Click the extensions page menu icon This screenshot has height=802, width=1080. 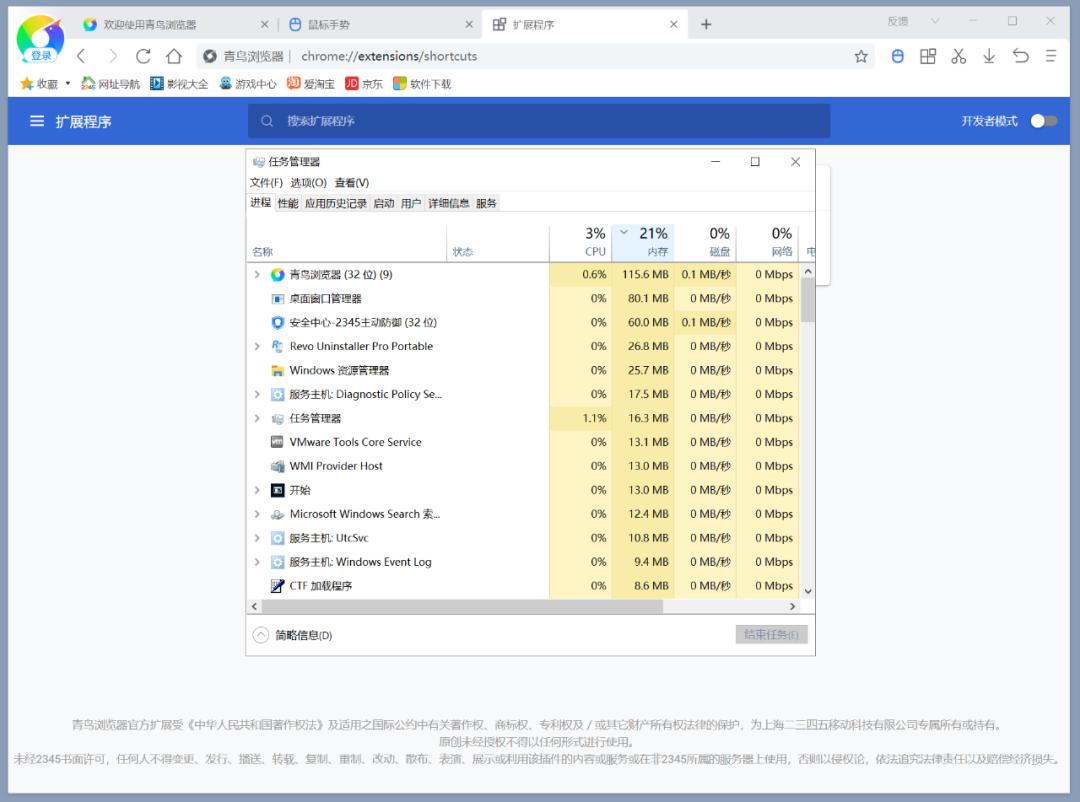[x=36, y=121]
